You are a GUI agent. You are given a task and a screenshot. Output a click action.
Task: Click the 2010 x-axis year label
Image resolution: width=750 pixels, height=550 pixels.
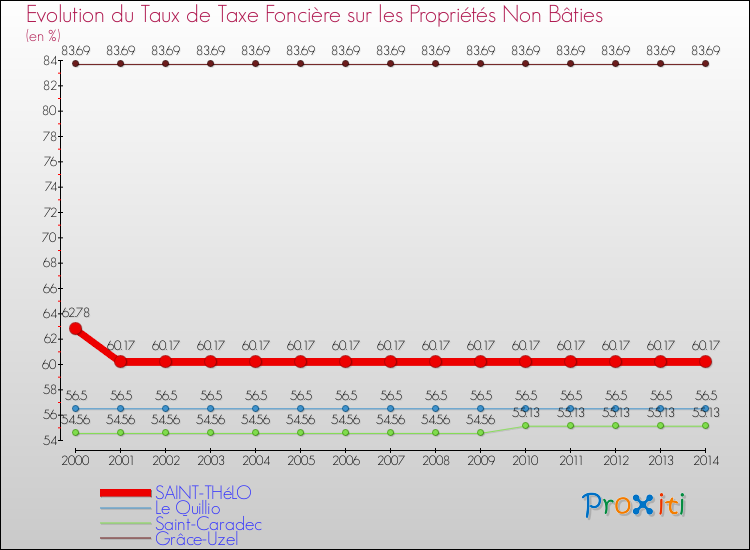526,460
